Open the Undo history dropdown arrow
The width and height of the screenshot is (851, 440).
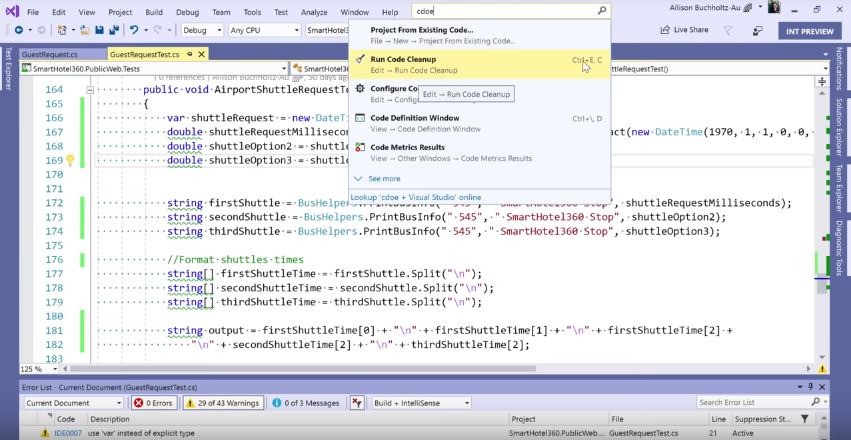(x=145, y=30)
